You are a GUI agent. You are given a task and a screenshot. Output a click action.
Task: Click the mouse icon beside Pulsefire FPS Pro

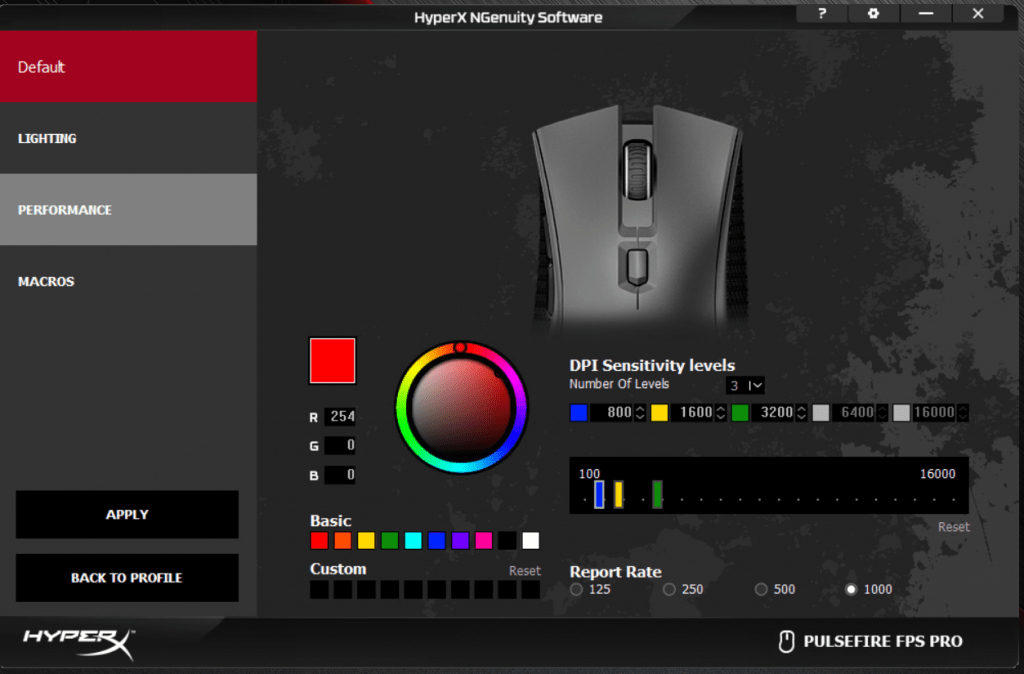pyautogui.click(x=786, y=641)
